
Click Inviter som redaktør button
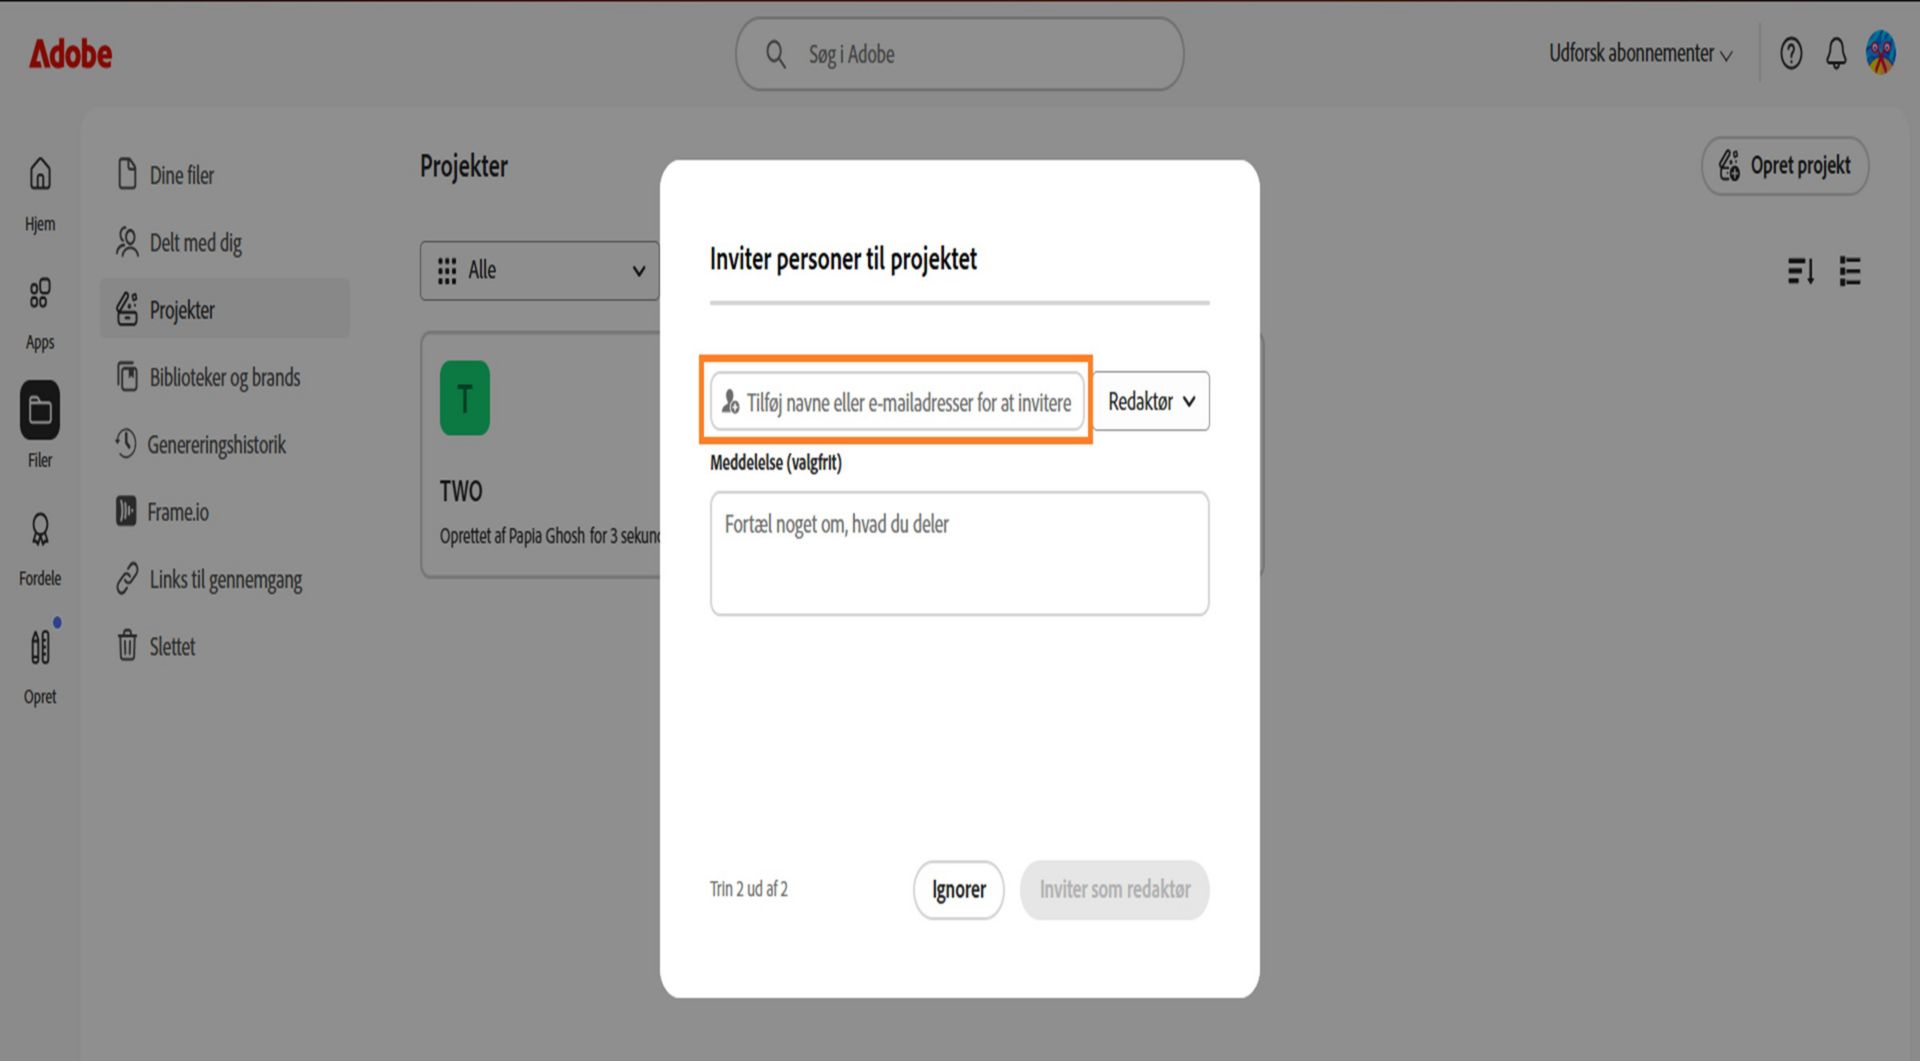(1115, 890)
